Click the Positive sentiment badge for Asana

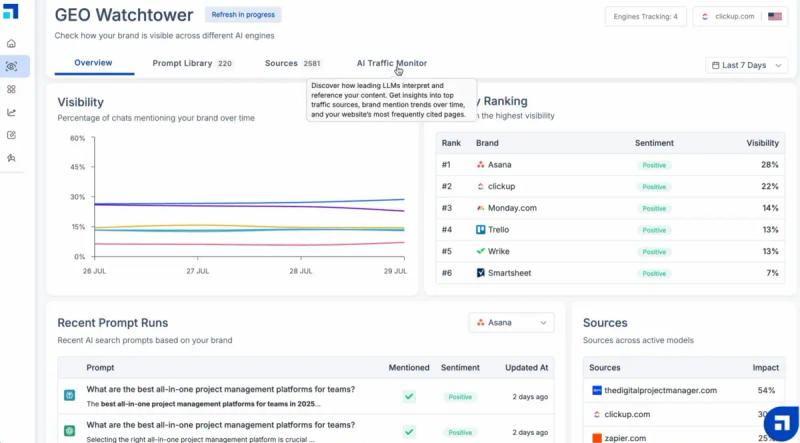654,165
